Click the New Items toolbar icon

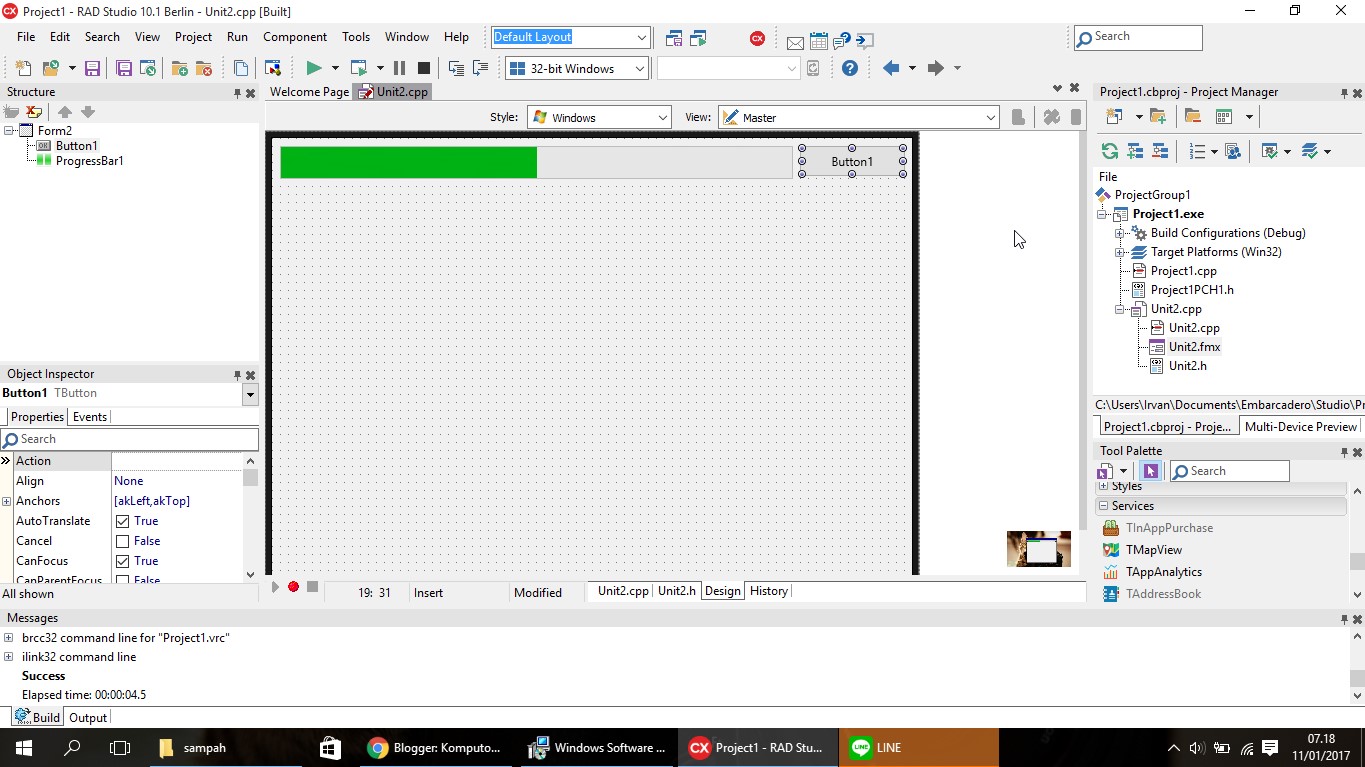click(24, 68)
